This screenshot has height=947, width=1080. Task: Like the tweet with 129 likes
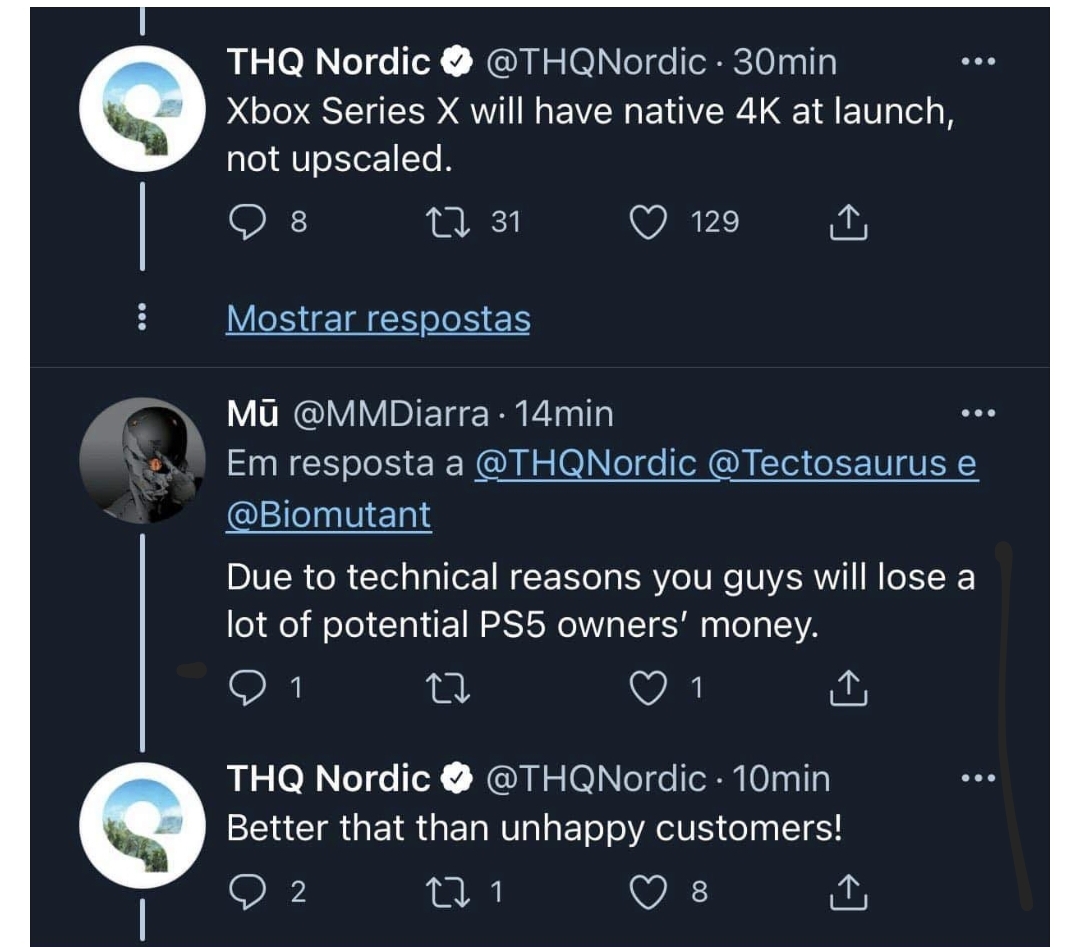tap(648, 221)
